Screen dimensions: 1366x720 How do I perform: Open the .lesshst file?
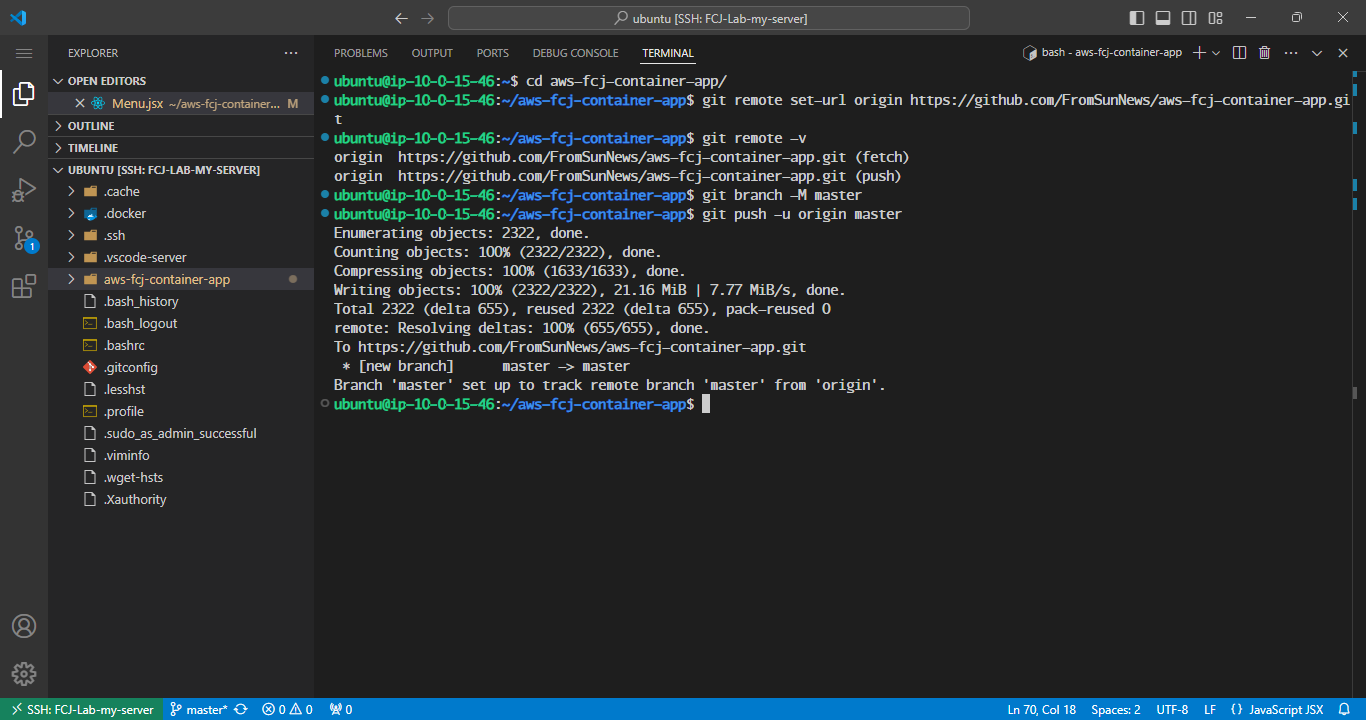[181, 390]
